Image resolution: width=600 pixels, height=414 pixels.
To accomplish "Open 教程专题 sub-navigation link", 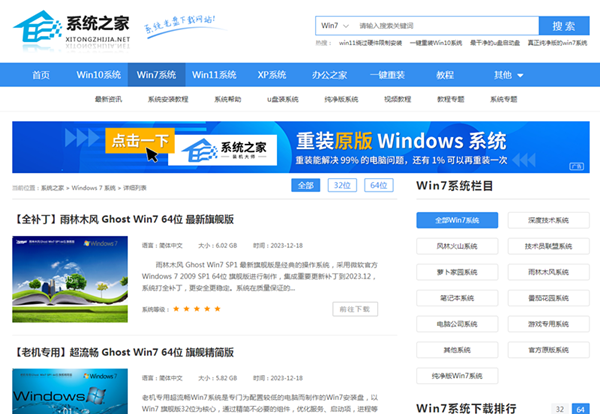I will click(x=451, y=99).
